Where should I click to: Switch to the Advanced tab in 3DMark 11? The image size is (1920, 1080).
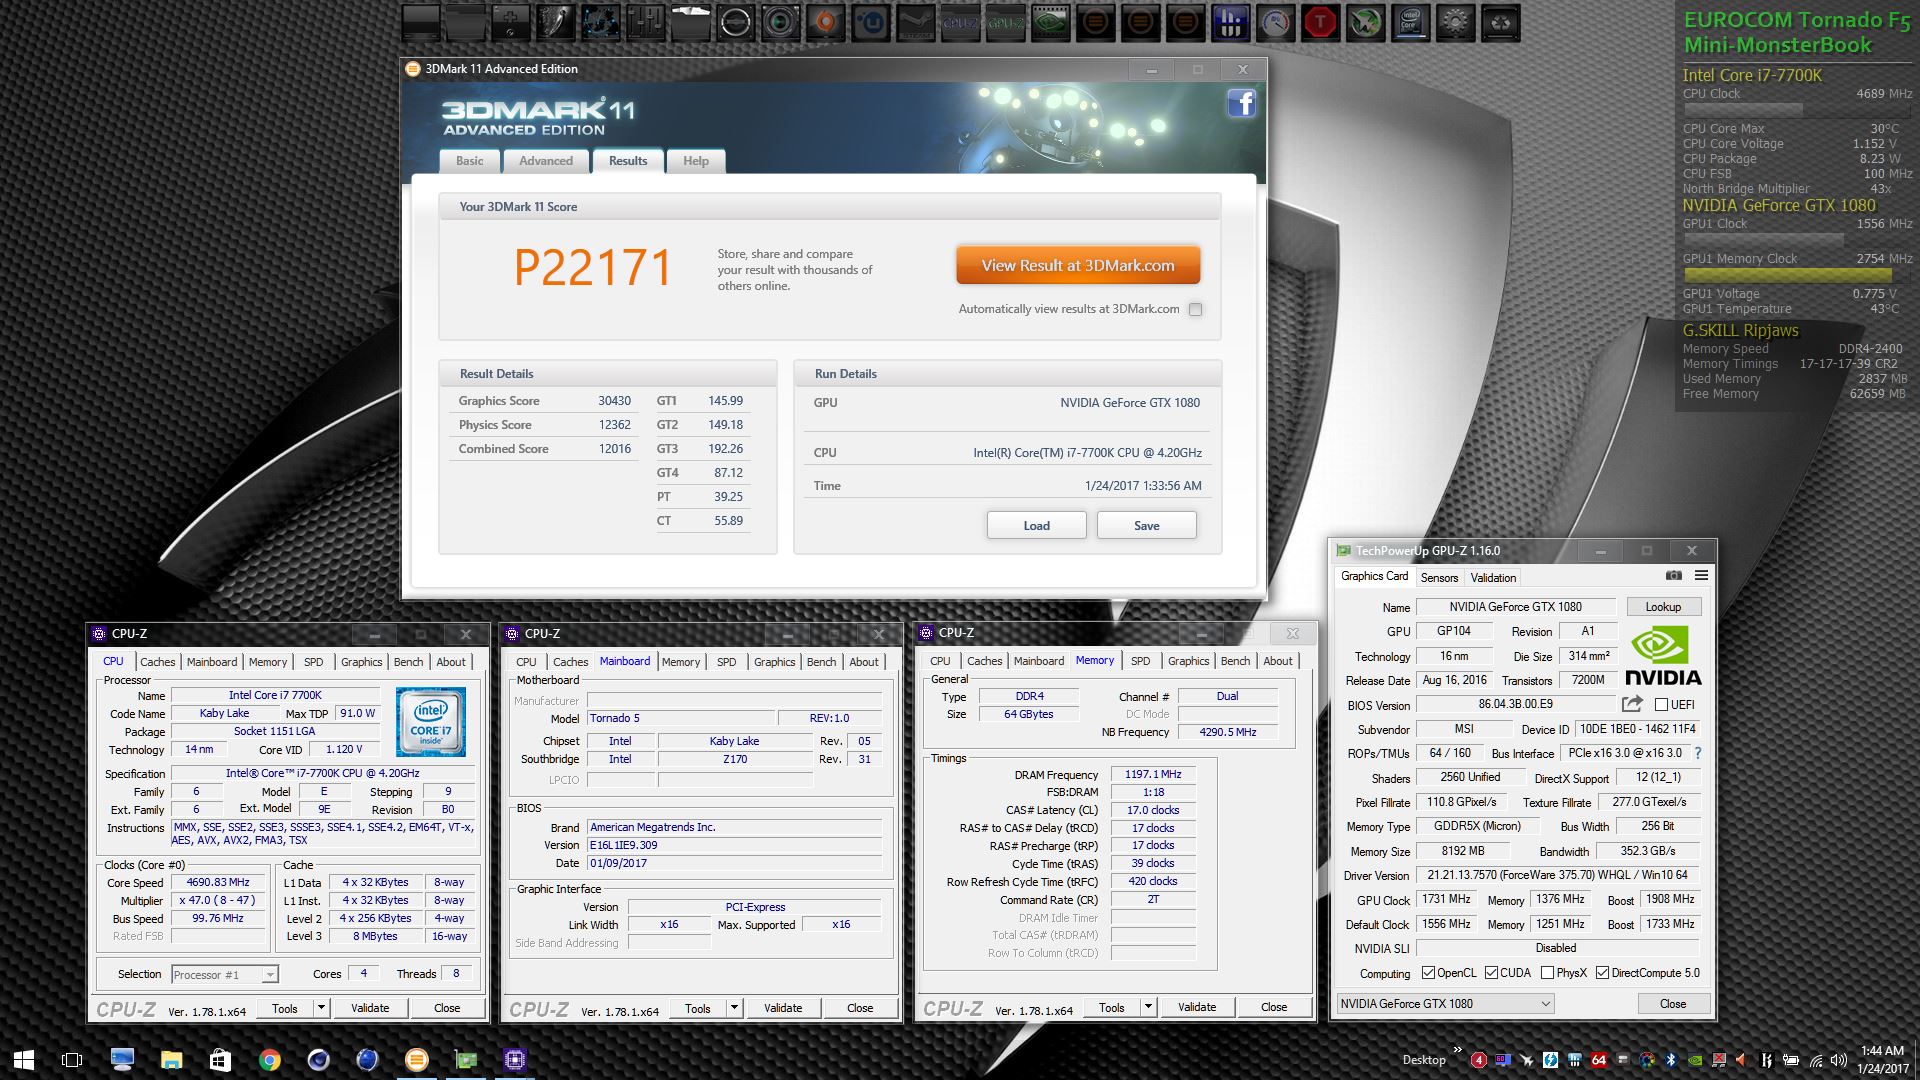(x=546, y=161)
